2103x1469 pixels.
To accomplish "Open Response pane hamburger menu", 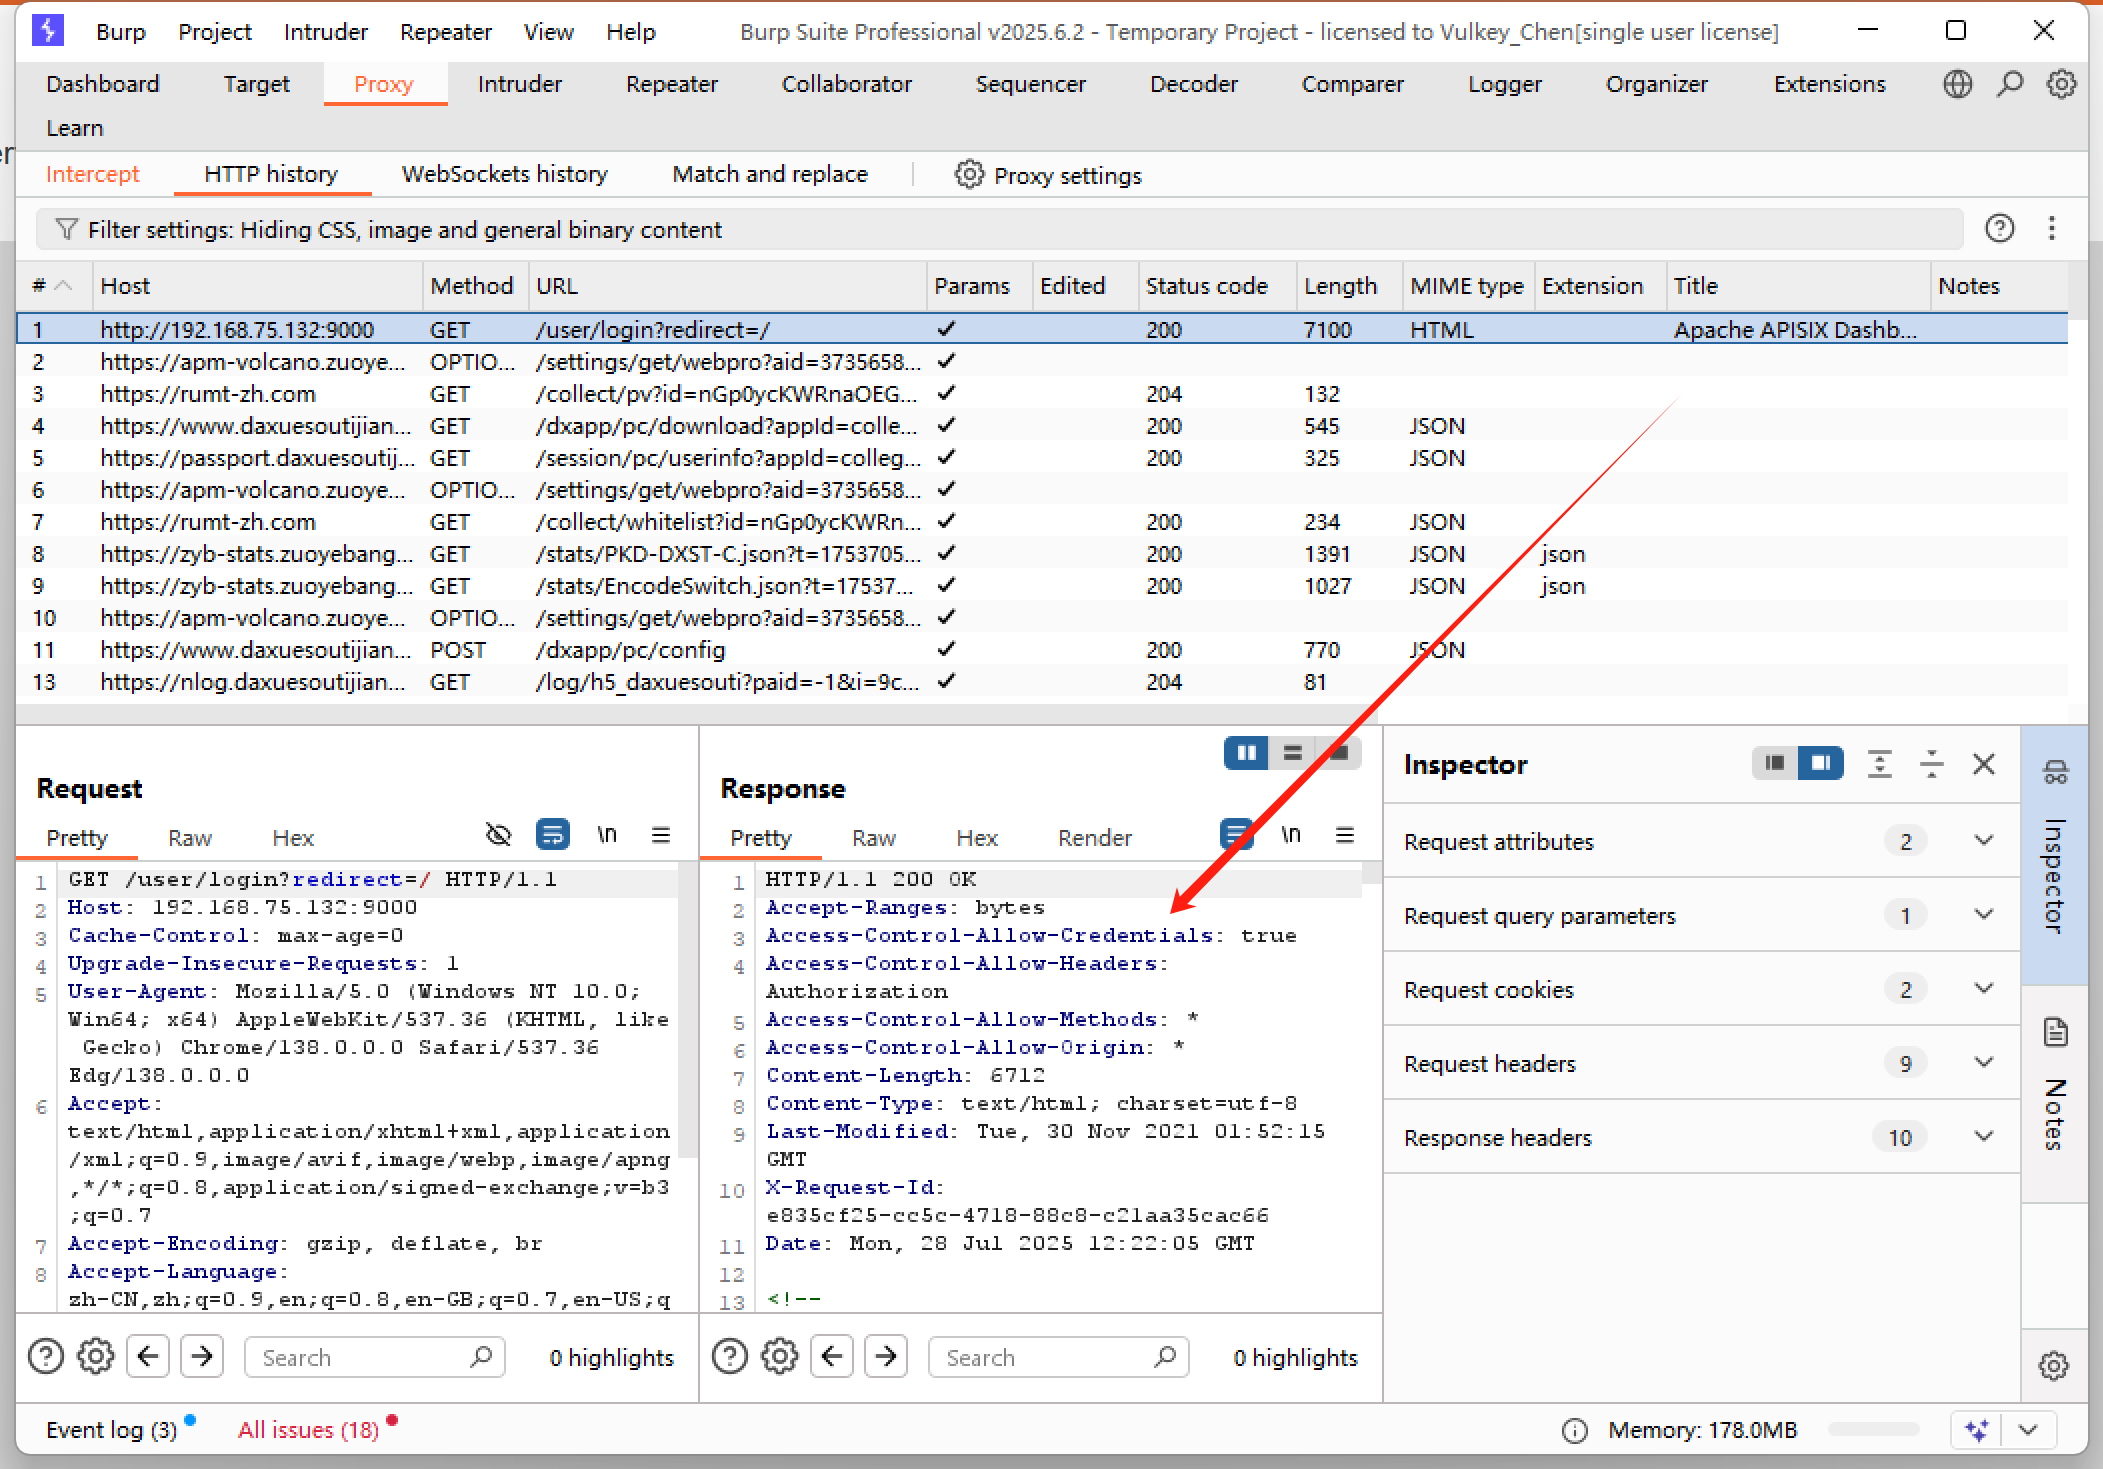I will coord(1345,835).
